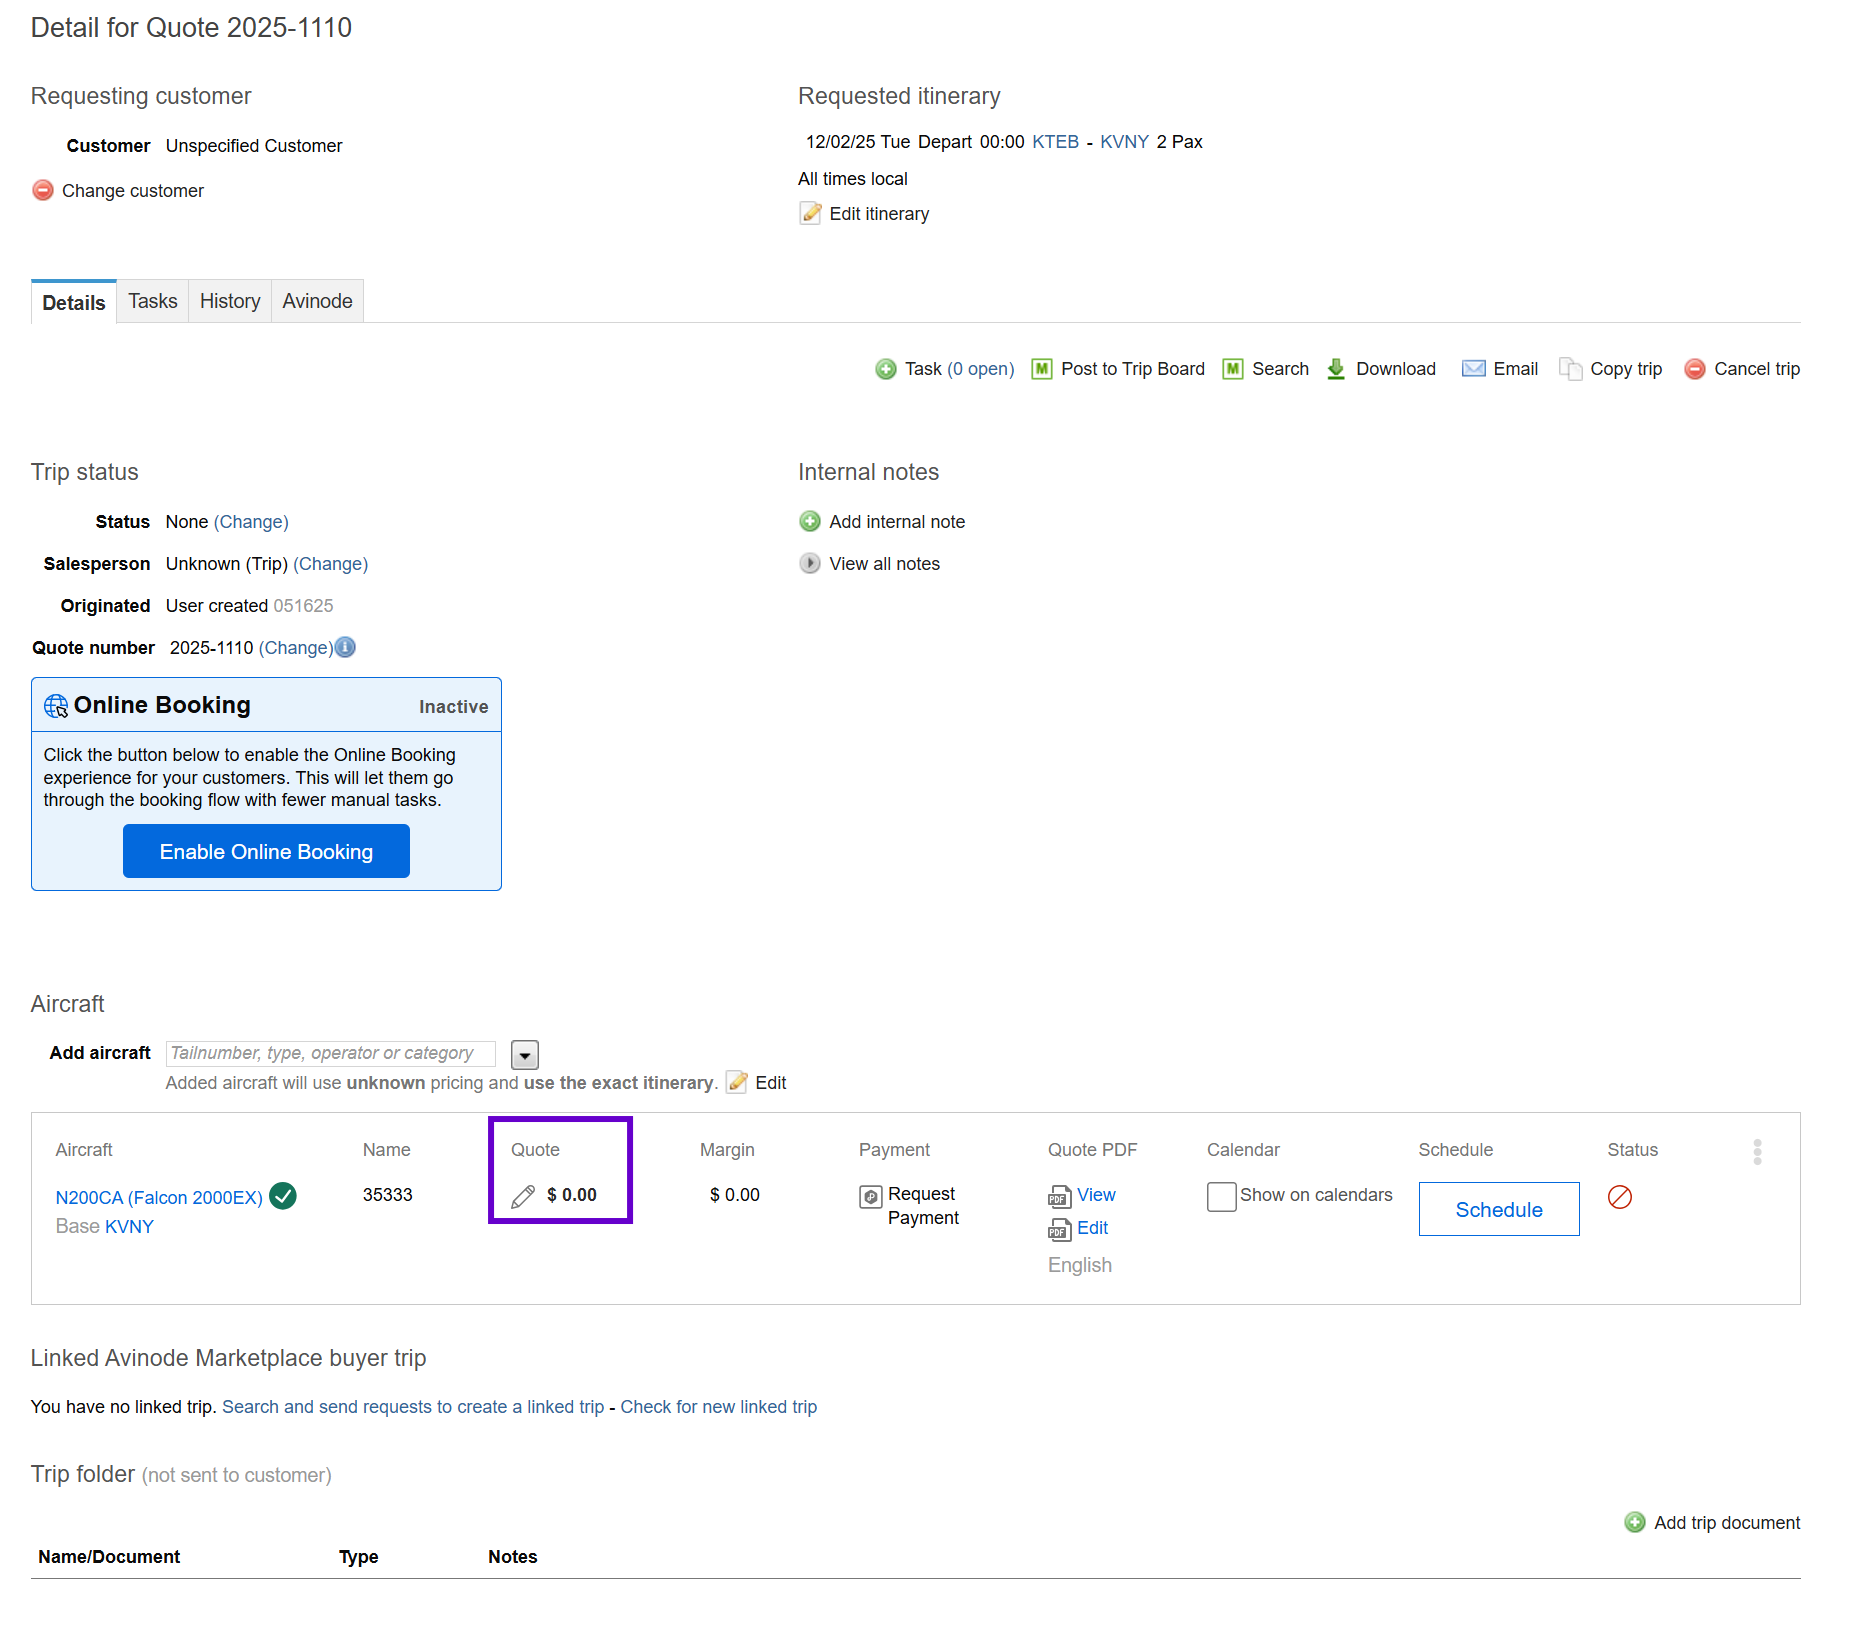Click the Post to Trip Board icon

[x=1042, y=369]
